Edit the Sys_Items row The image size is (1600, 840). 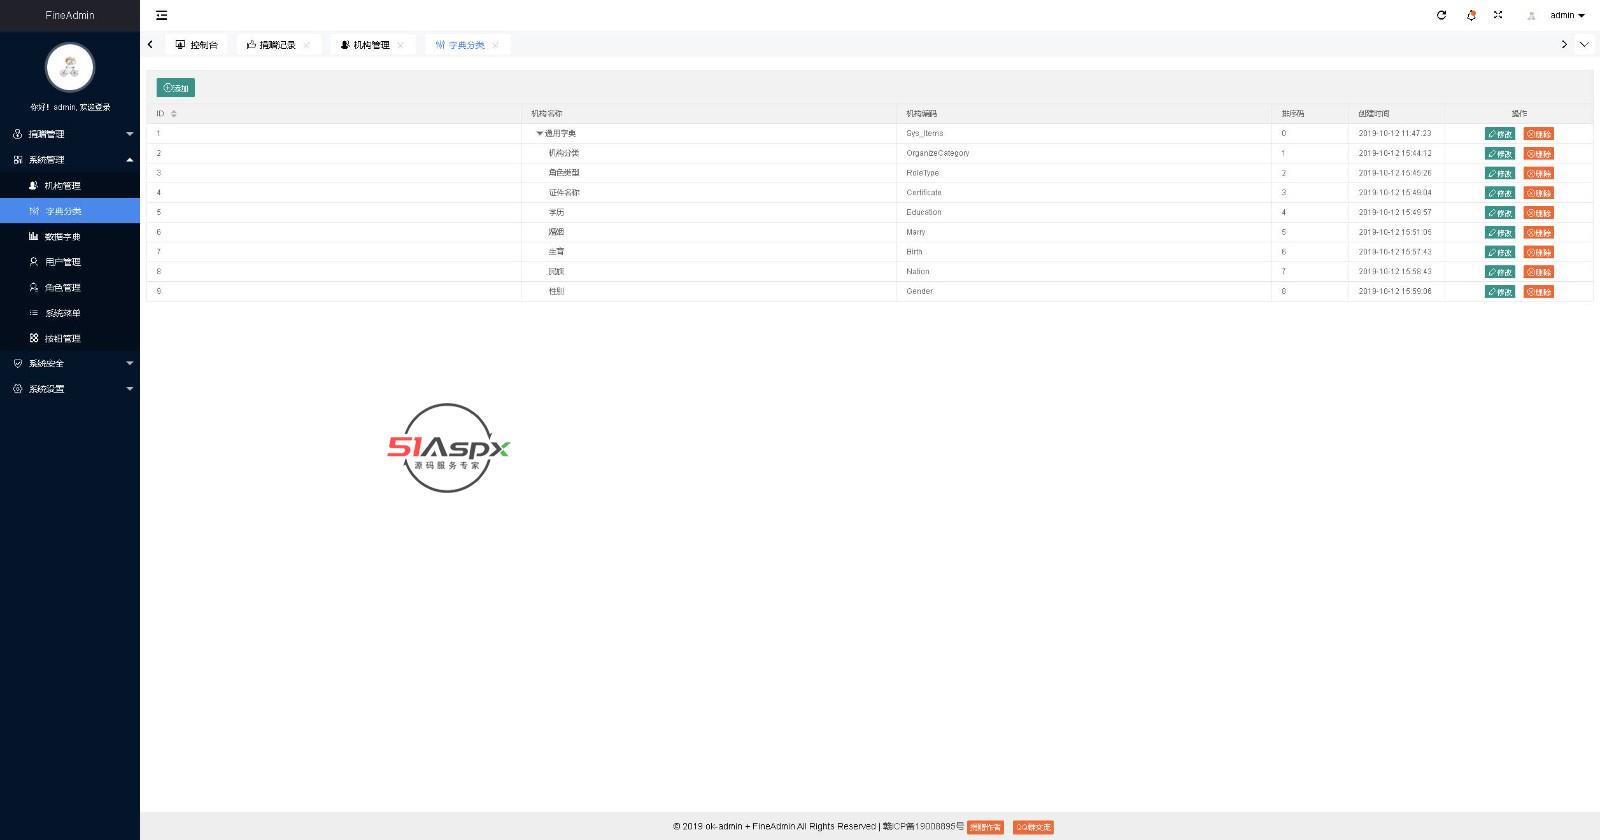1500,134
